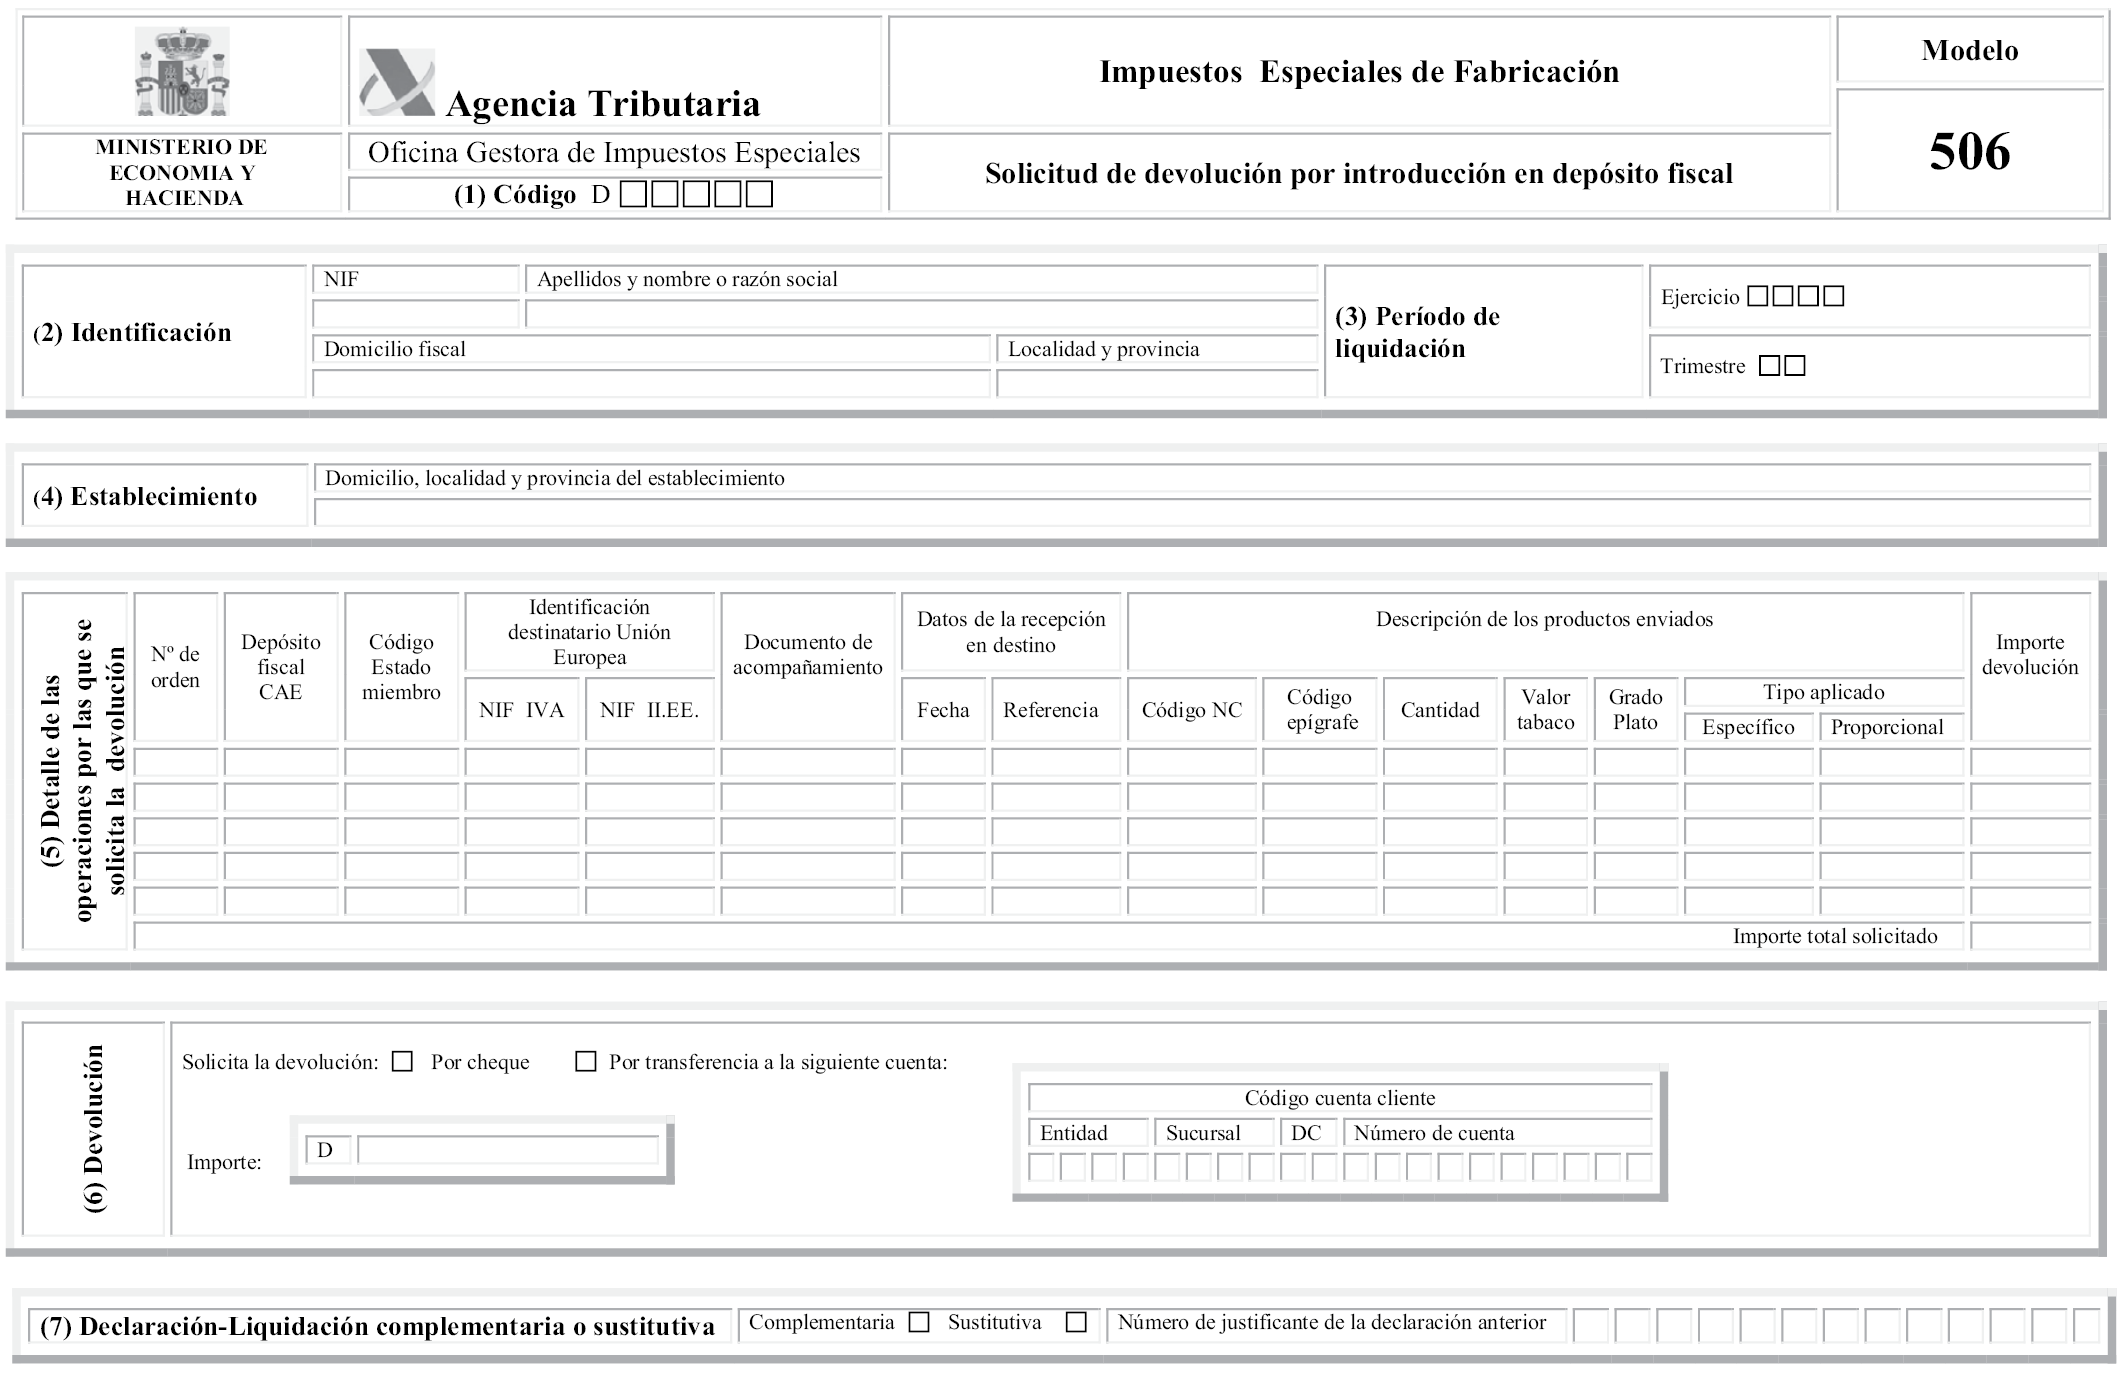
Task: Click the Importe total solicitado value box
Action: tap(2030, 936)
